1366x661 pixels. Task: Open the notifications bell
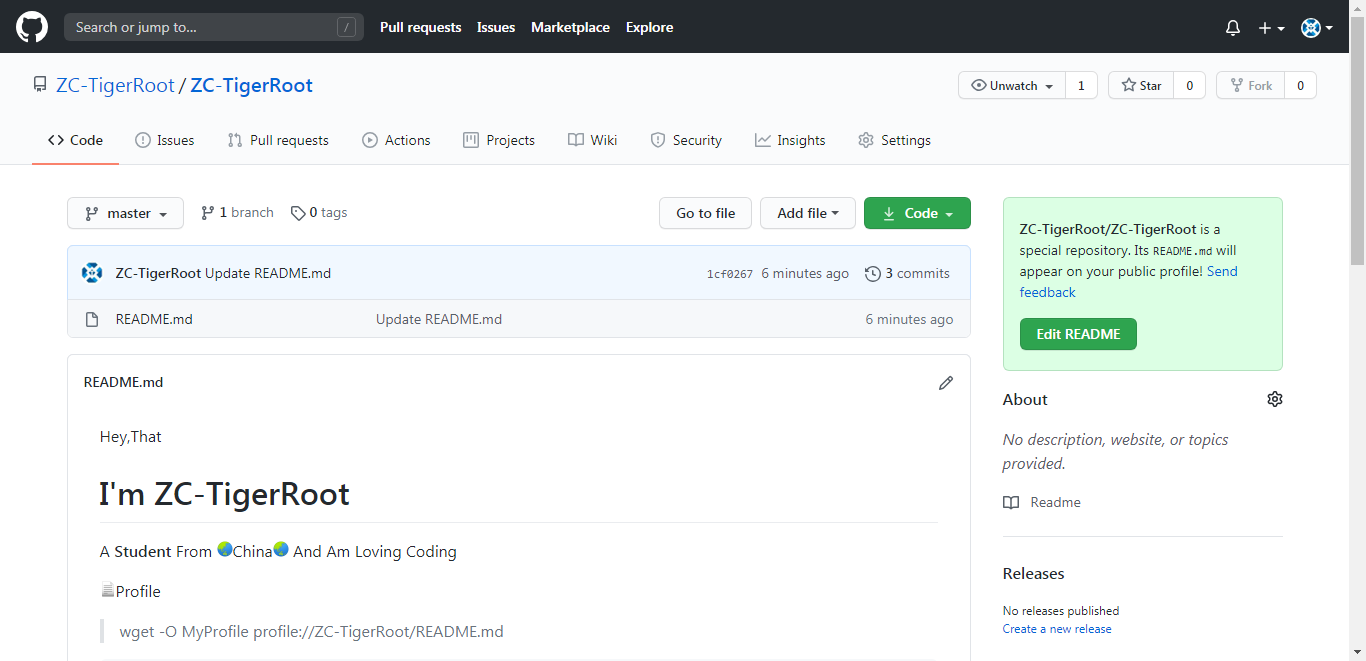point(1233,28)
